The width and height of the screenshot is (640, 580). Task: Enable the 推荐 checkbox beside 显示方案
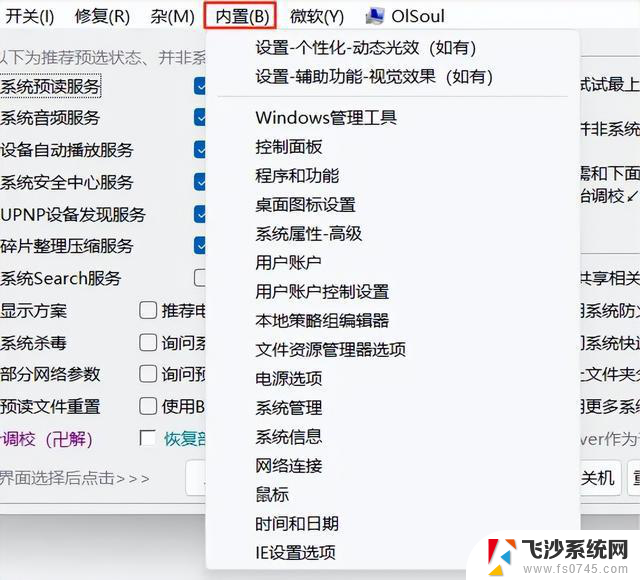[148, 310]
